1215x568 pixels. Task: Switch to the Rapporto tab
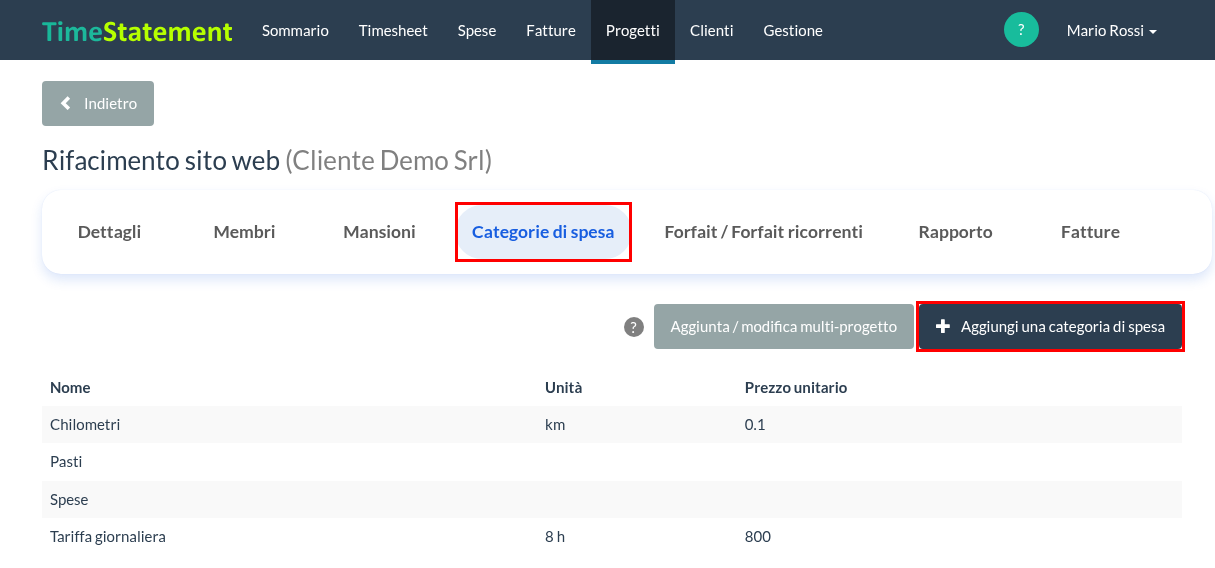click(x=955, y=232)
